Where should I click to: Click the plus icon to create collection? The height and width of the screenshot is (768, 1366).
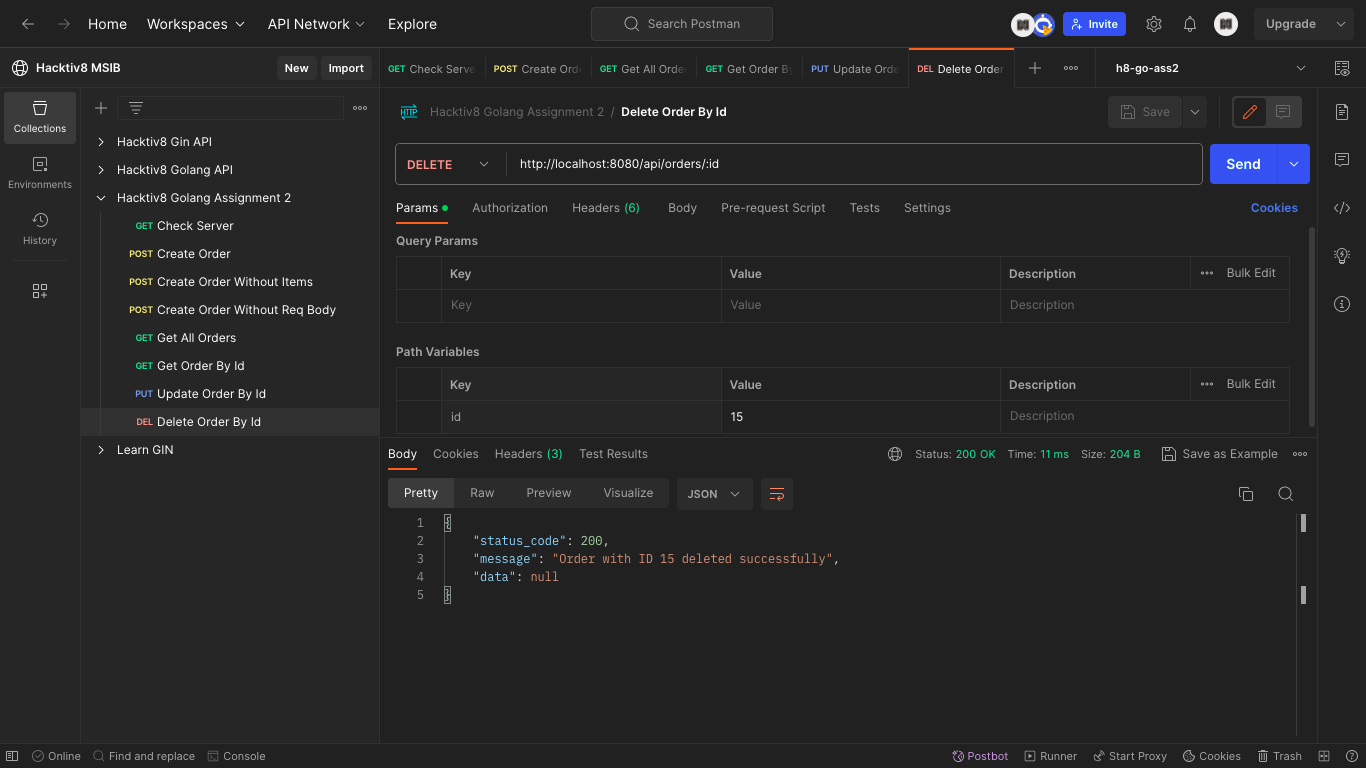pos(101,108)
